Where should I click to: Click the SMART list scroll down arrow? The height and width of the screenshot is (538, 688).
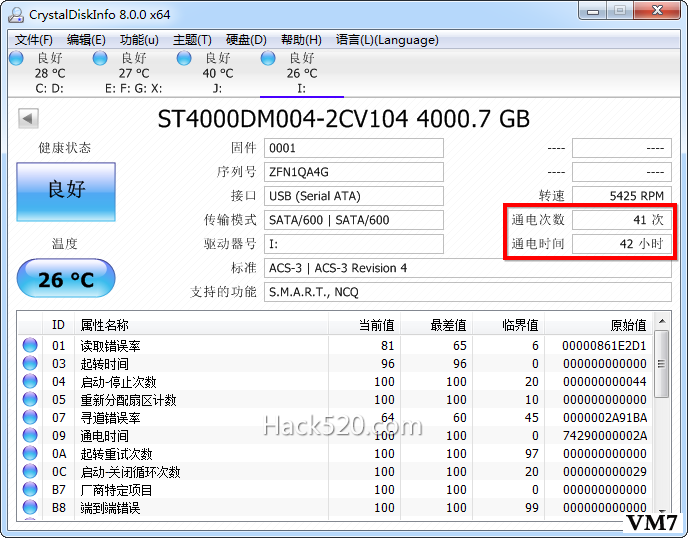pyautogui.click(x=662, y=511)
